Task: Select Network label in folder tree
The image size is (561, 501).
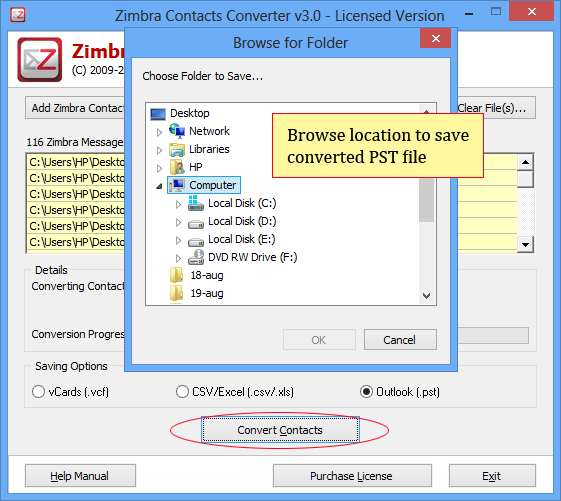Action: (209, 131)
